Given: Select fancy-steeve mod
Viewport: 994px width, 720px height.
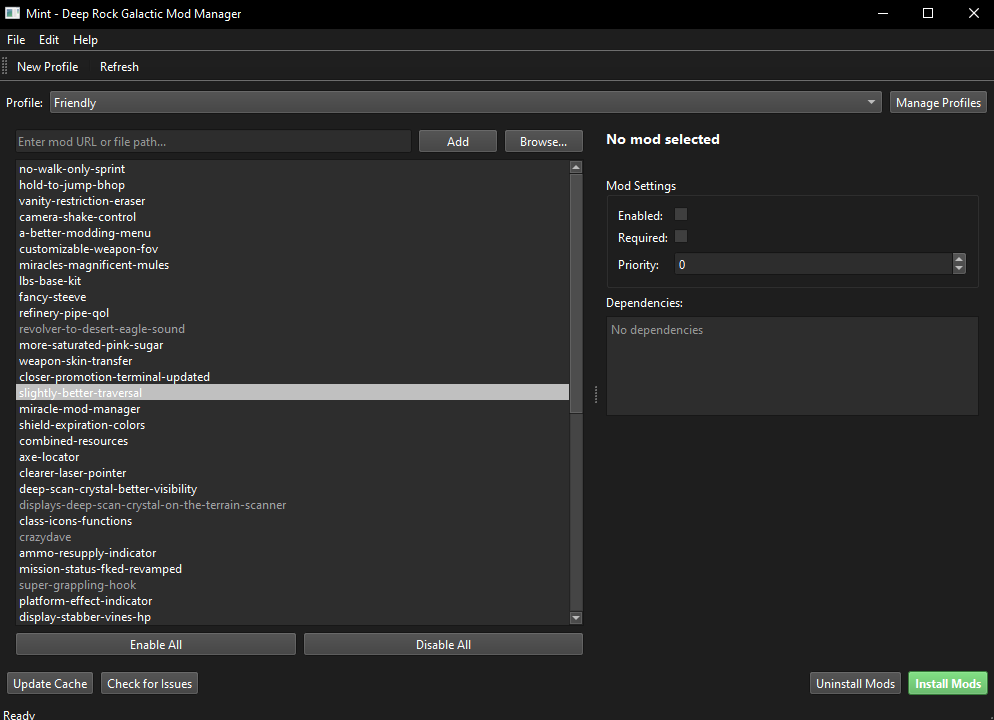Looking at the screenshot, I should (x=292, y=297).
